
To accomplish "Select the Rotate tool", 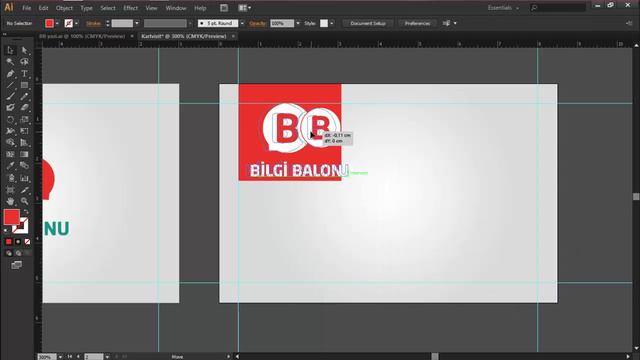I will coord(10,120).
